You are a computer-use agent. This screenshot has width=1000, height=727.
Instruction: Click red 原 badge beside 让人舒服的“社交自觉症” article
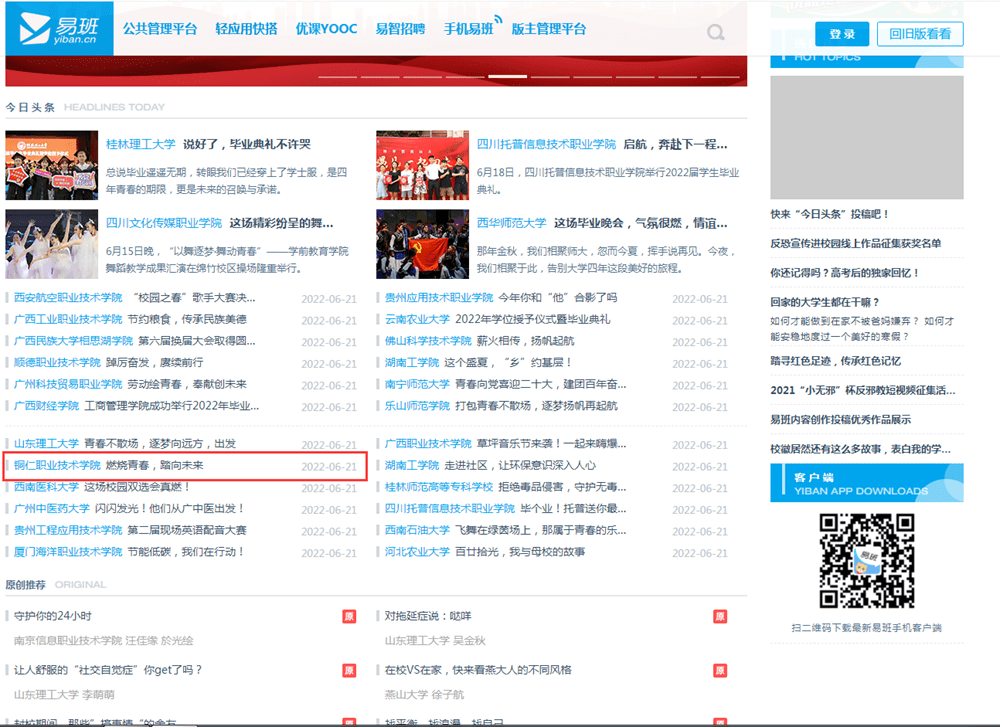point(349,670)
